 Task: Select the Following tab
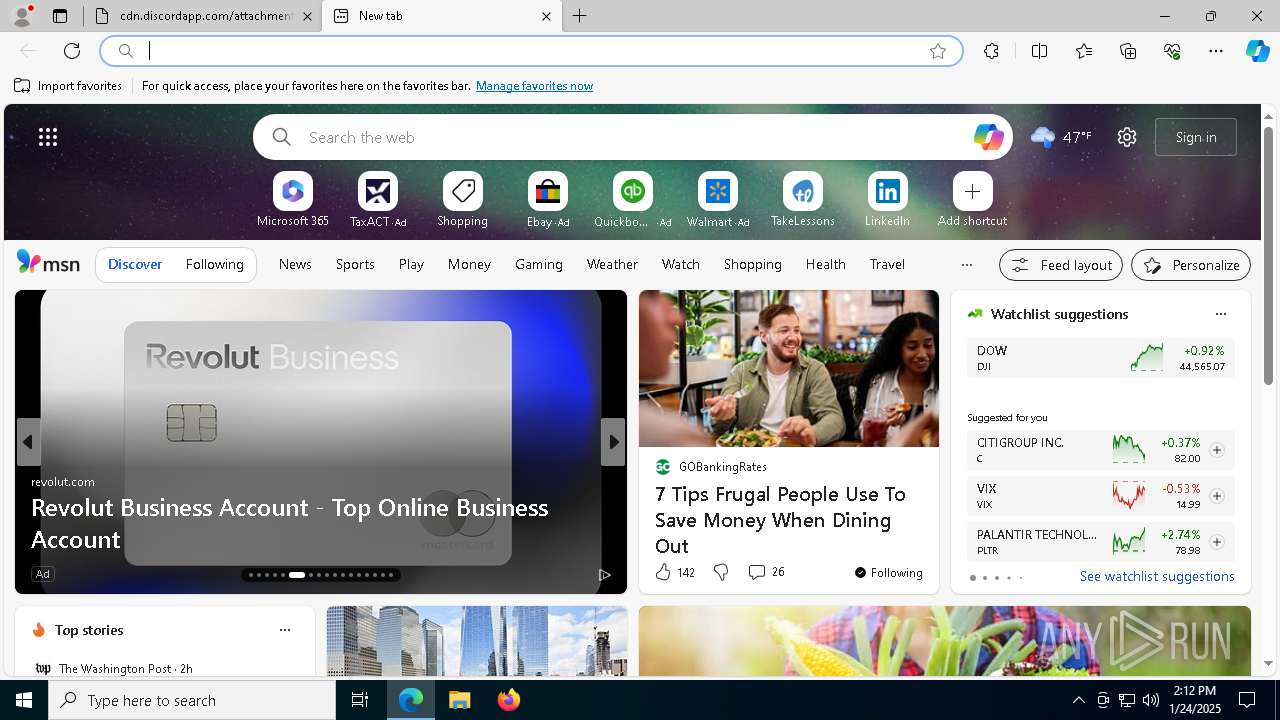pyautogui.click(x=214, y=264)
